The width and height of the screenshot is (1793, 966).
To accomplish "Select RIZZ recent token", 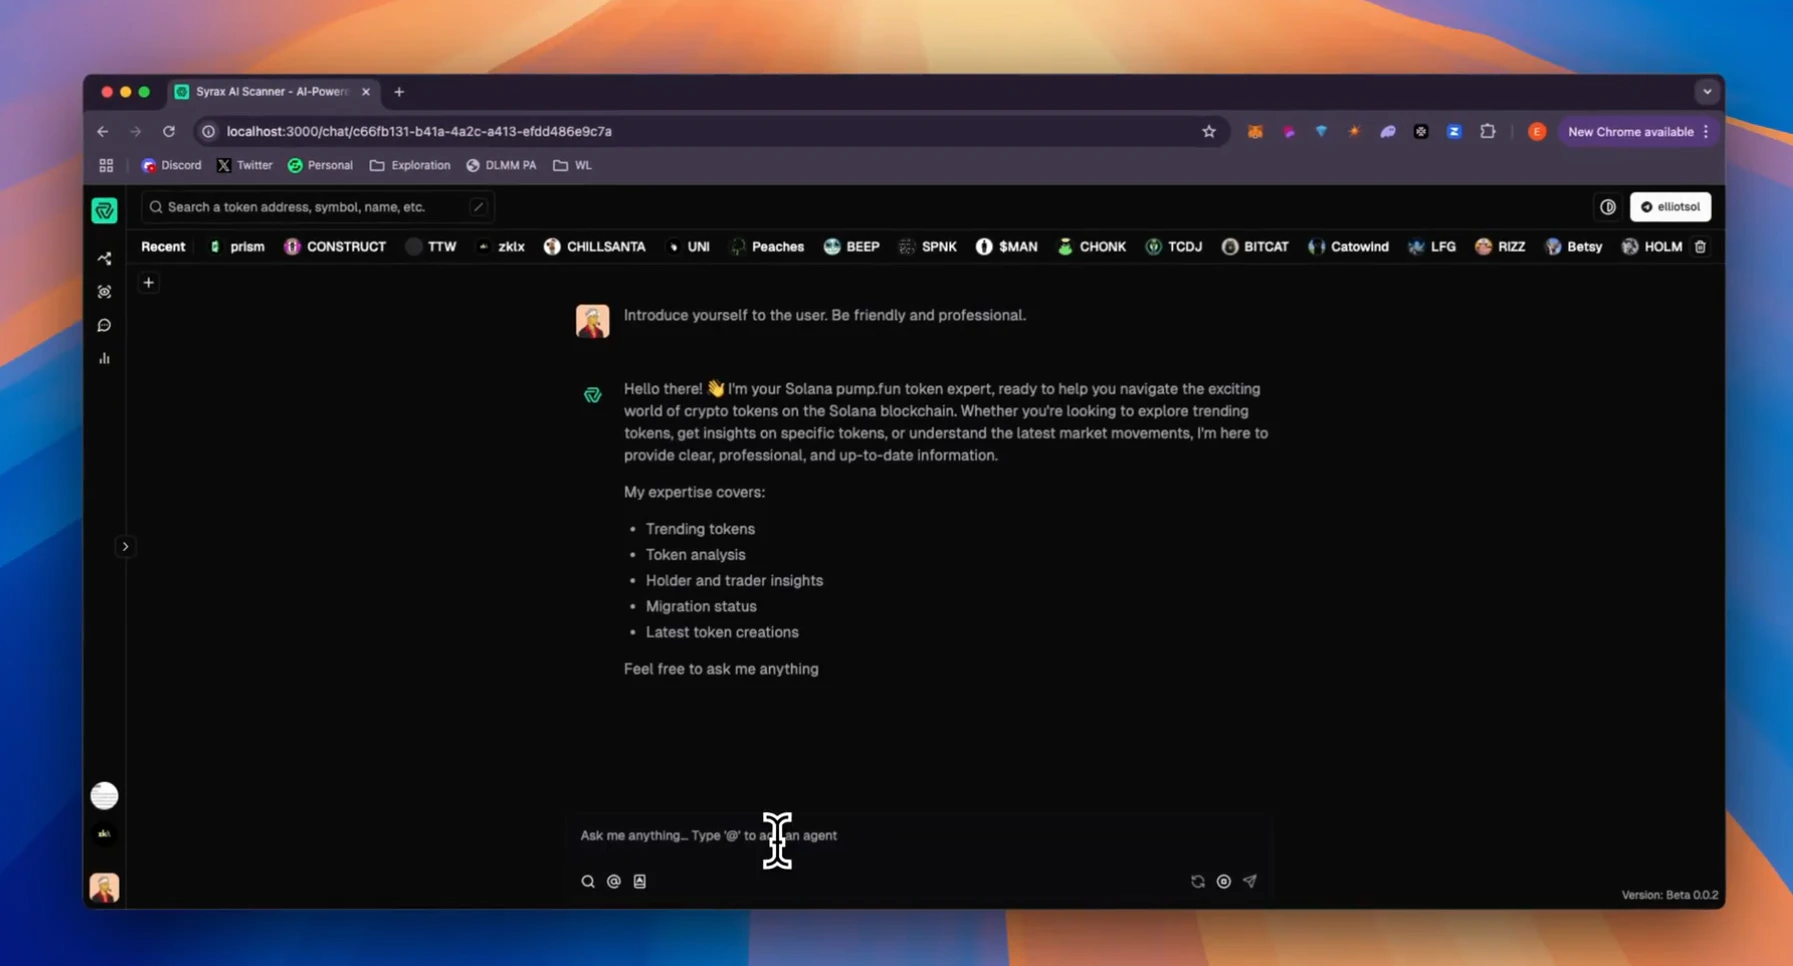I will click(x=1500, y=246).
